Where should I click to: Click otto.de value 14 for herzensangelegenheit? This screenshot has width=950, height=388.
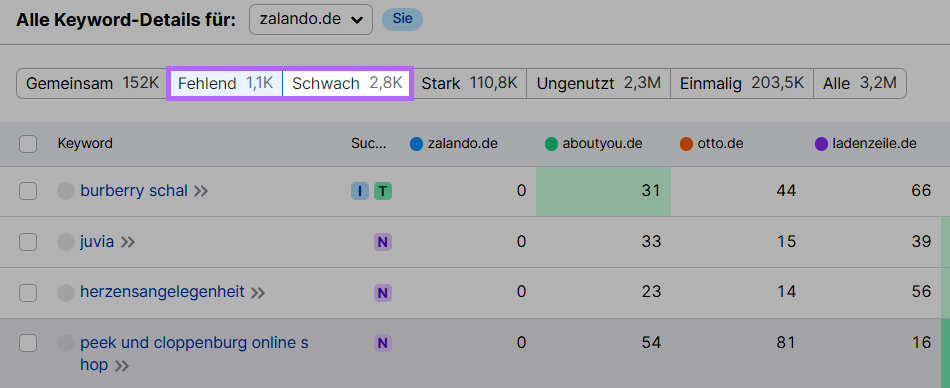click(786, 292)
